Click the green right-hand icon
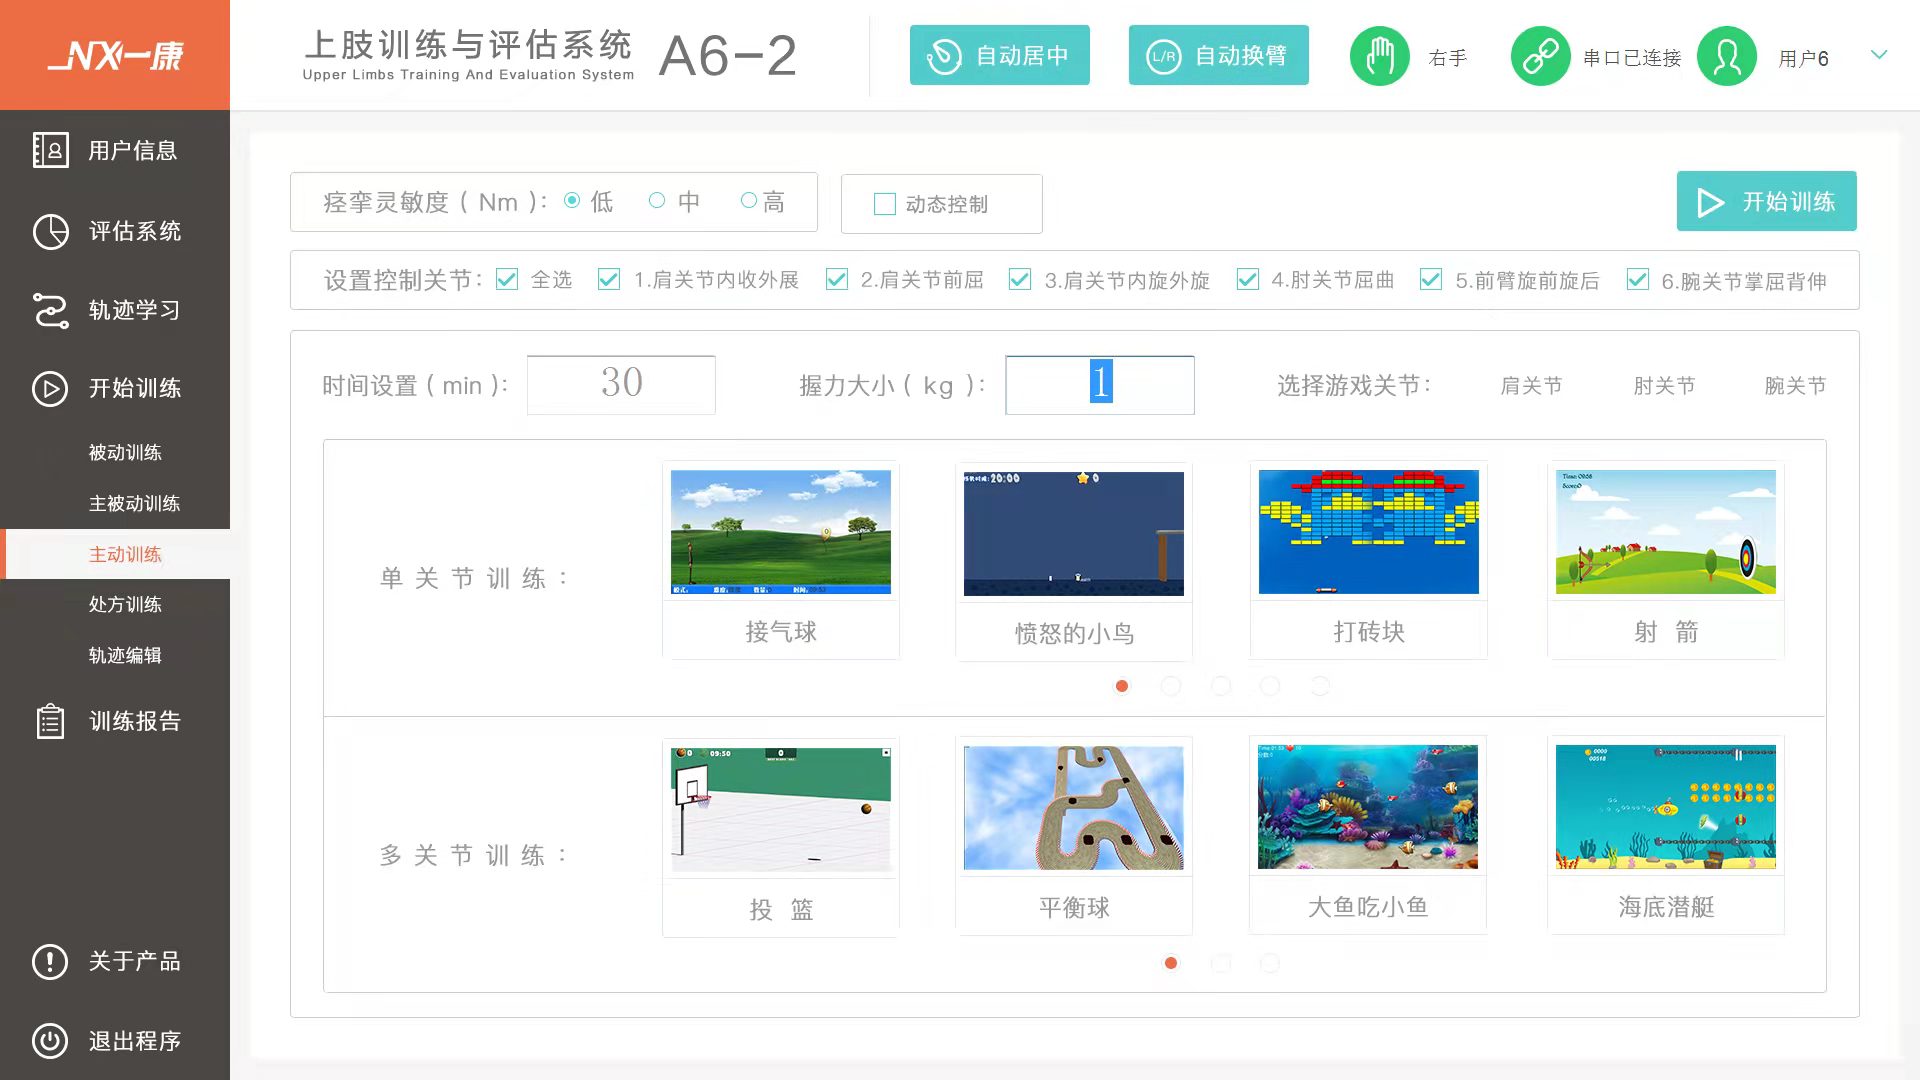This screenshot has height=1080, width=1920. tap(1379, 56)
